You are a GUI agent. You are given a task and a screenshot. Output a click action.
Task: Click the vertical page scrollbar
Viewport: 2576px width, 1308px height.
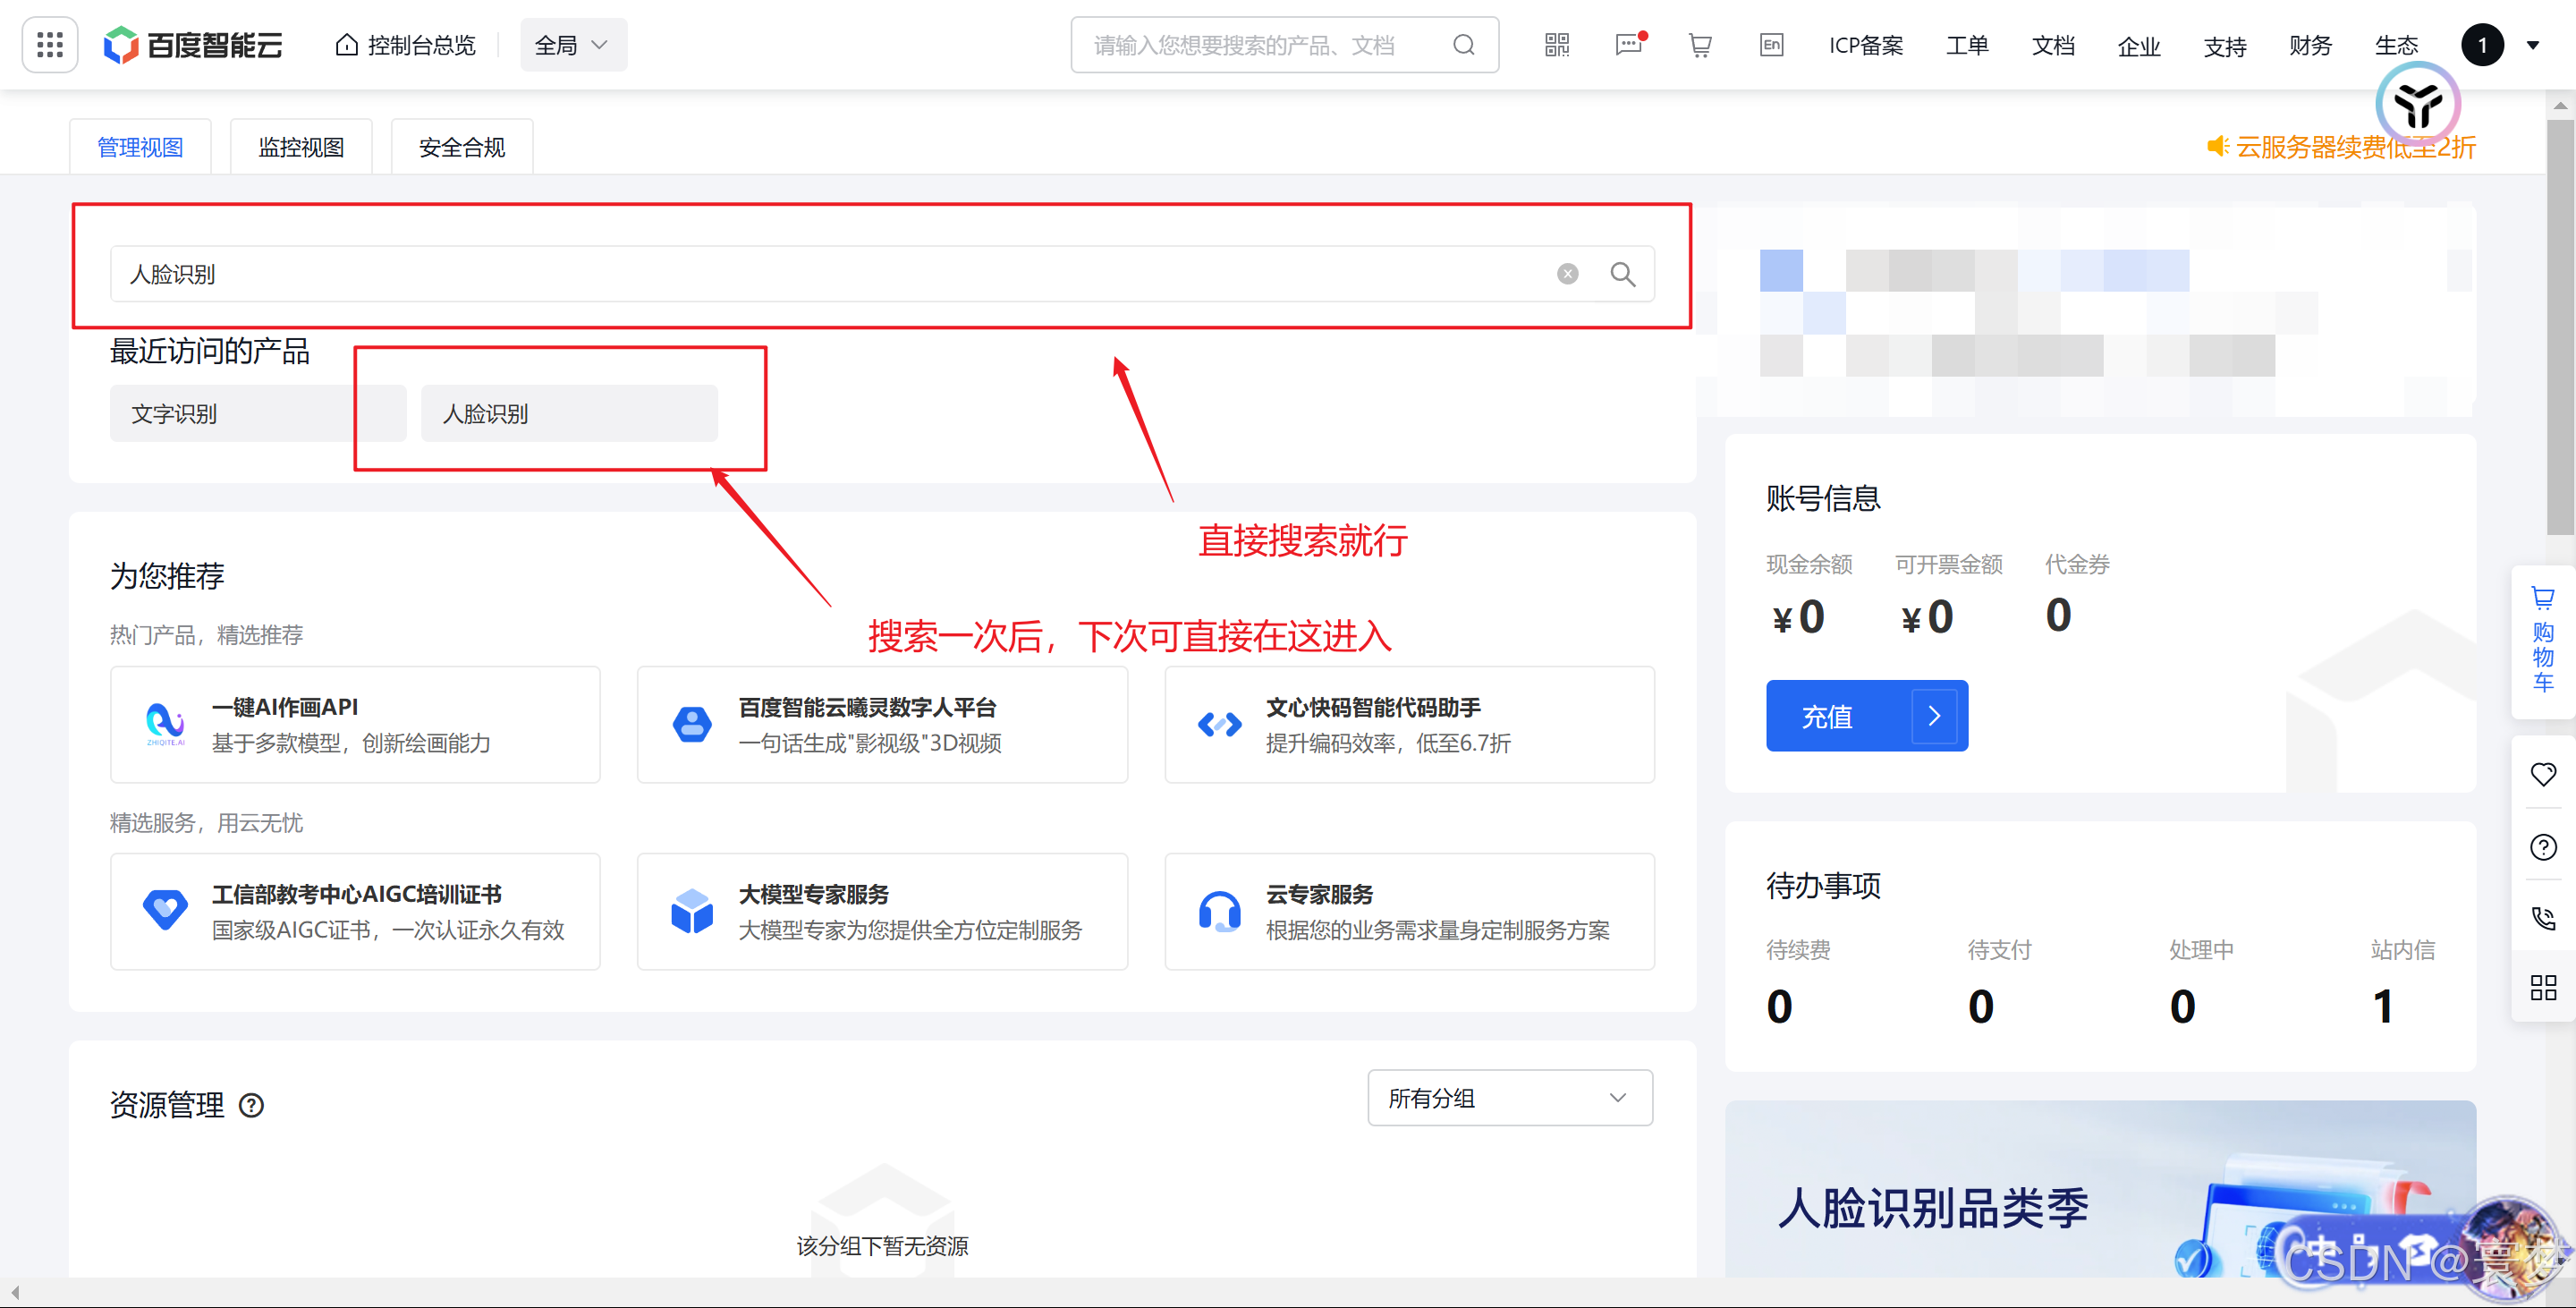tap(2560, 330)
